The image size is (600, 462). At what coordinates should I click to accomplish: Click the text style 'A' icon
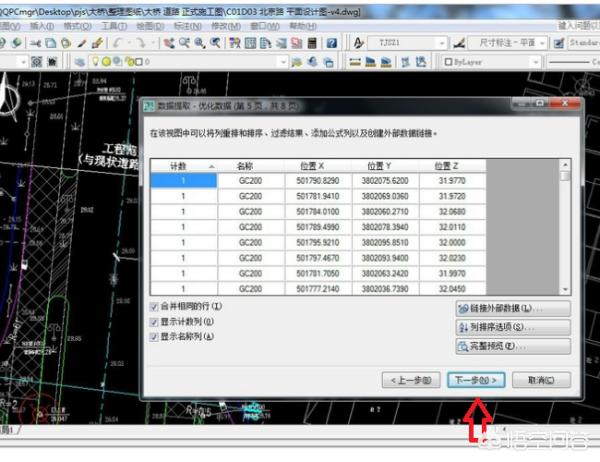[x=358, y=44]
